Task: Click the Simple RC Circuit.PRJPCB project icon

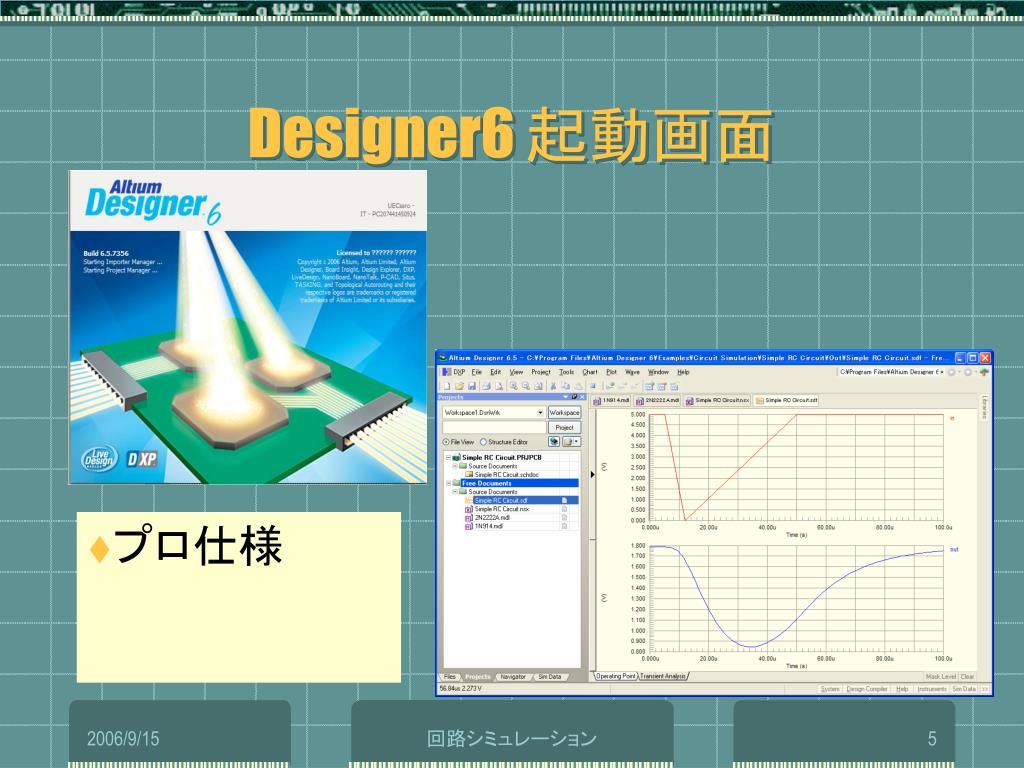Action: tap(457, 458)
